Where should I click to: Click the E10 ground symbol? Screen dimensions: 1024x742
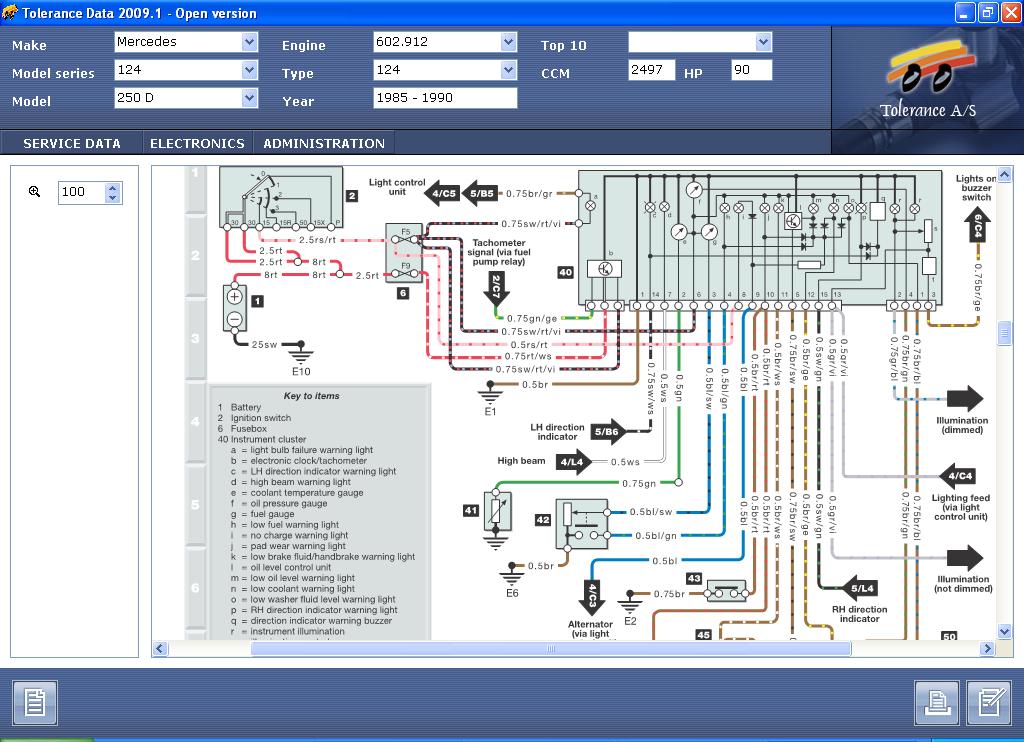(x=300, y=351)
